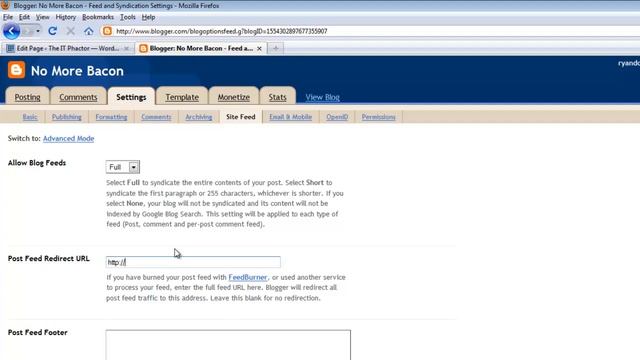The width and height of the screenshot is (640, 360).
Task: Go to Formatting settings sub-tab
Action: click(111, 117)
